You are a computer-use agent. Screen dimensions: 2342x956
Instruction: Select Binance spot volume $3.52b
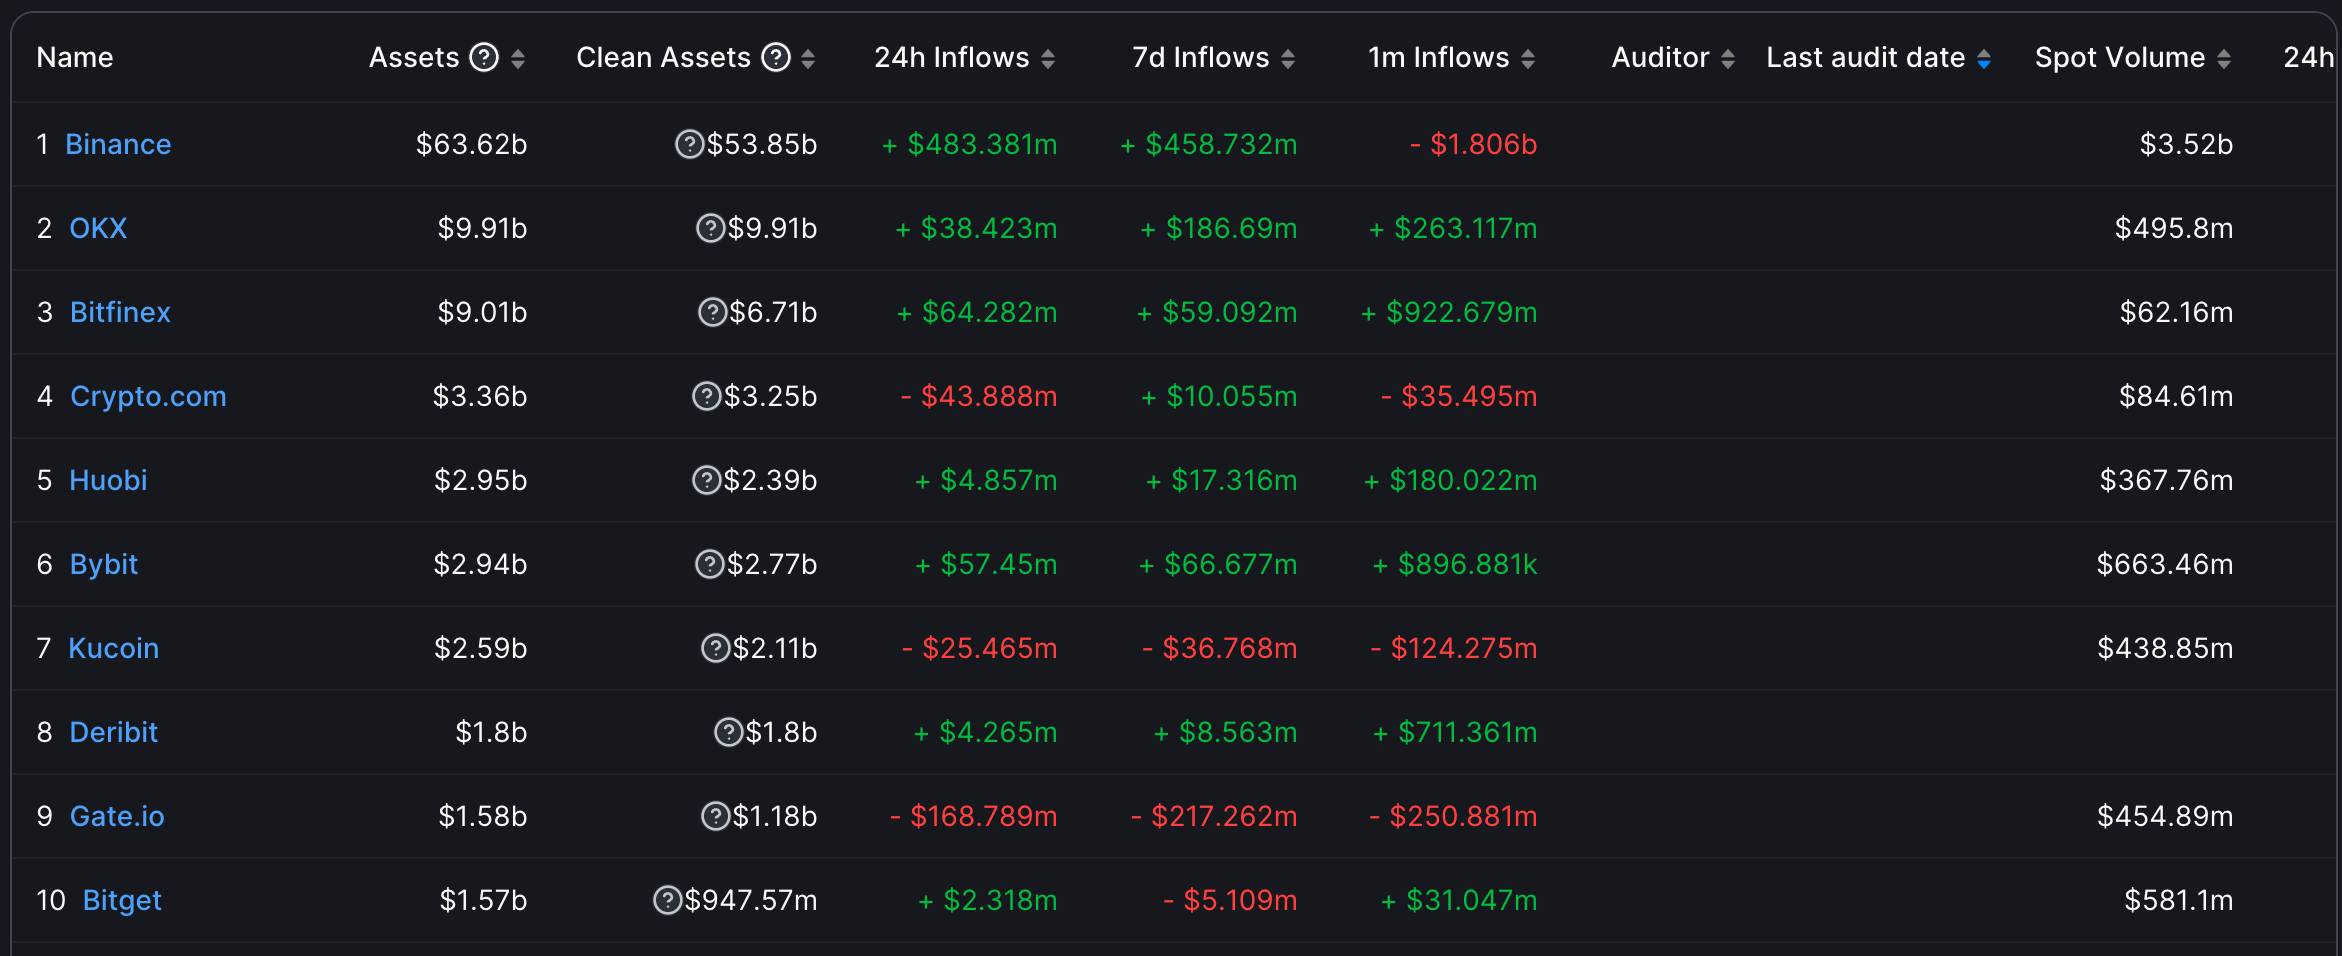[x=2186, y=144]
